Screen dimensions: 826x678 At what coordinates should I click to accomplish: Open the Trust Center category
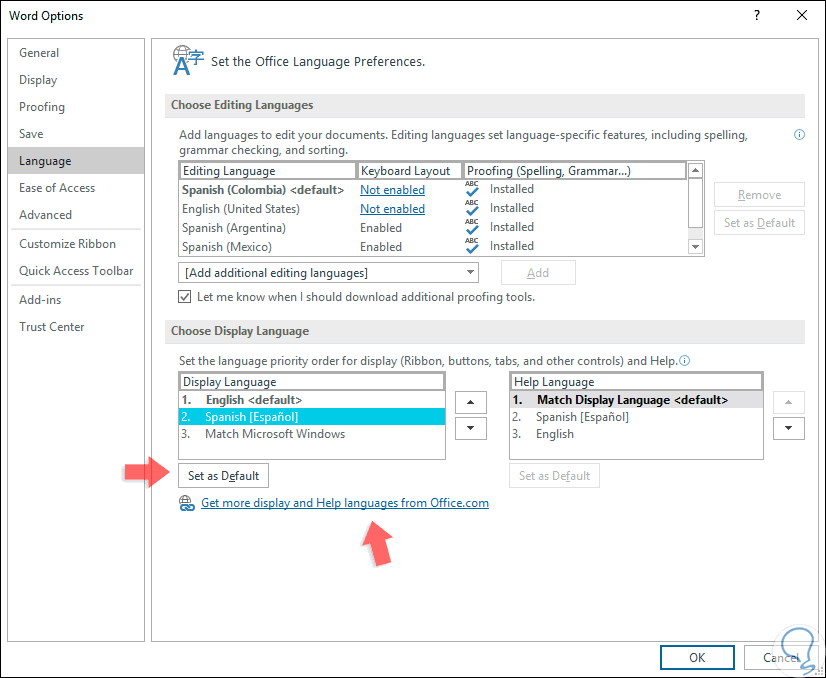coord(76,327)
